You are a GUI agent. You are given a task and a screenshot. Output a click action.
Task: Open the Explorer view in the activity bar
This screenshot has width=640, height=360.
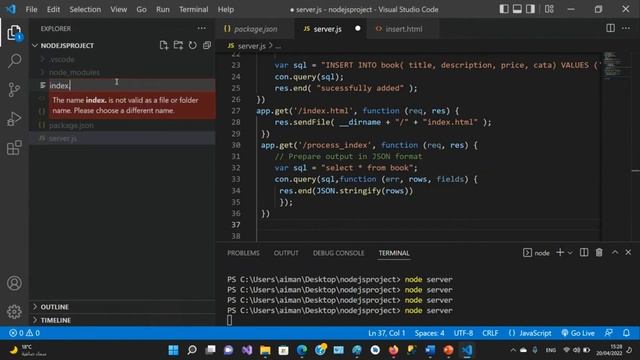tap(14, 32)
